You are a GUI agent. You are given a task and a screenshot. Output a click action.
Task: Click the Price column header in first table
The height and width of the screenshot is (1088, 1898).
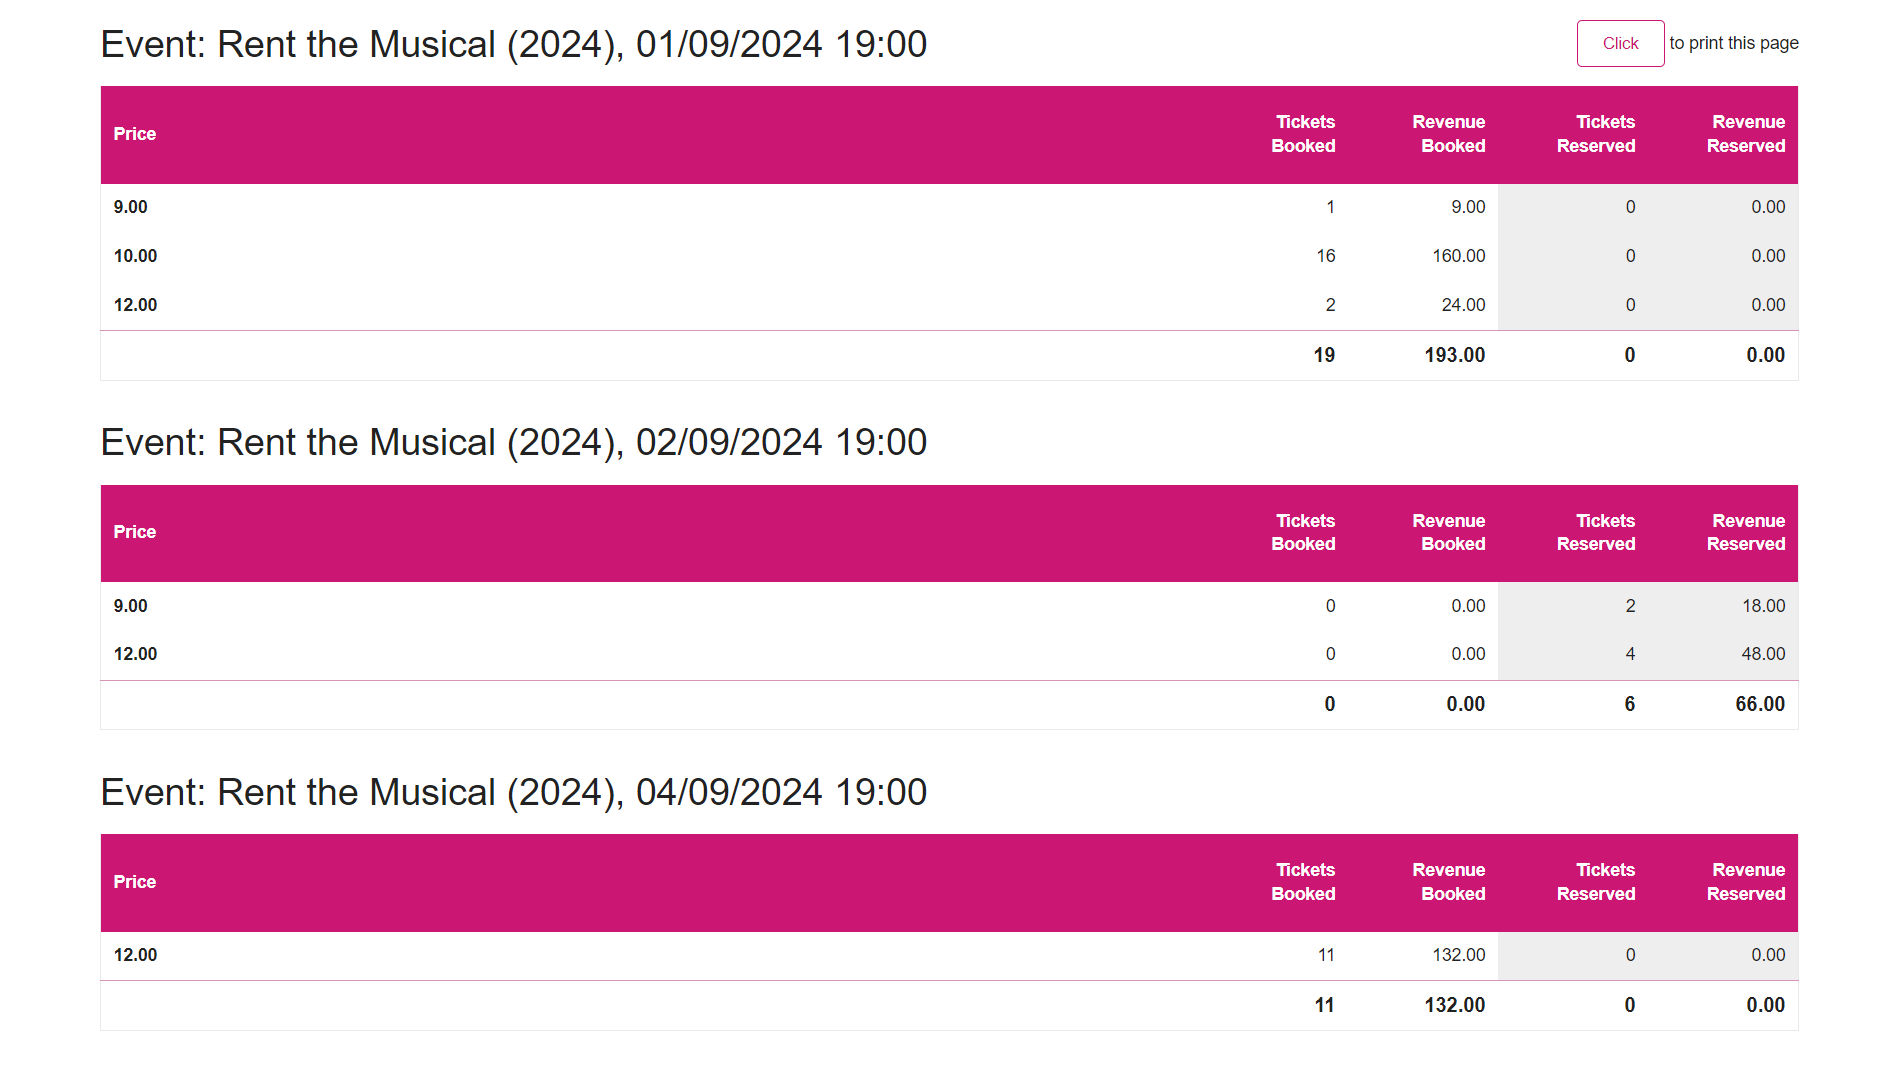point(135,133)
